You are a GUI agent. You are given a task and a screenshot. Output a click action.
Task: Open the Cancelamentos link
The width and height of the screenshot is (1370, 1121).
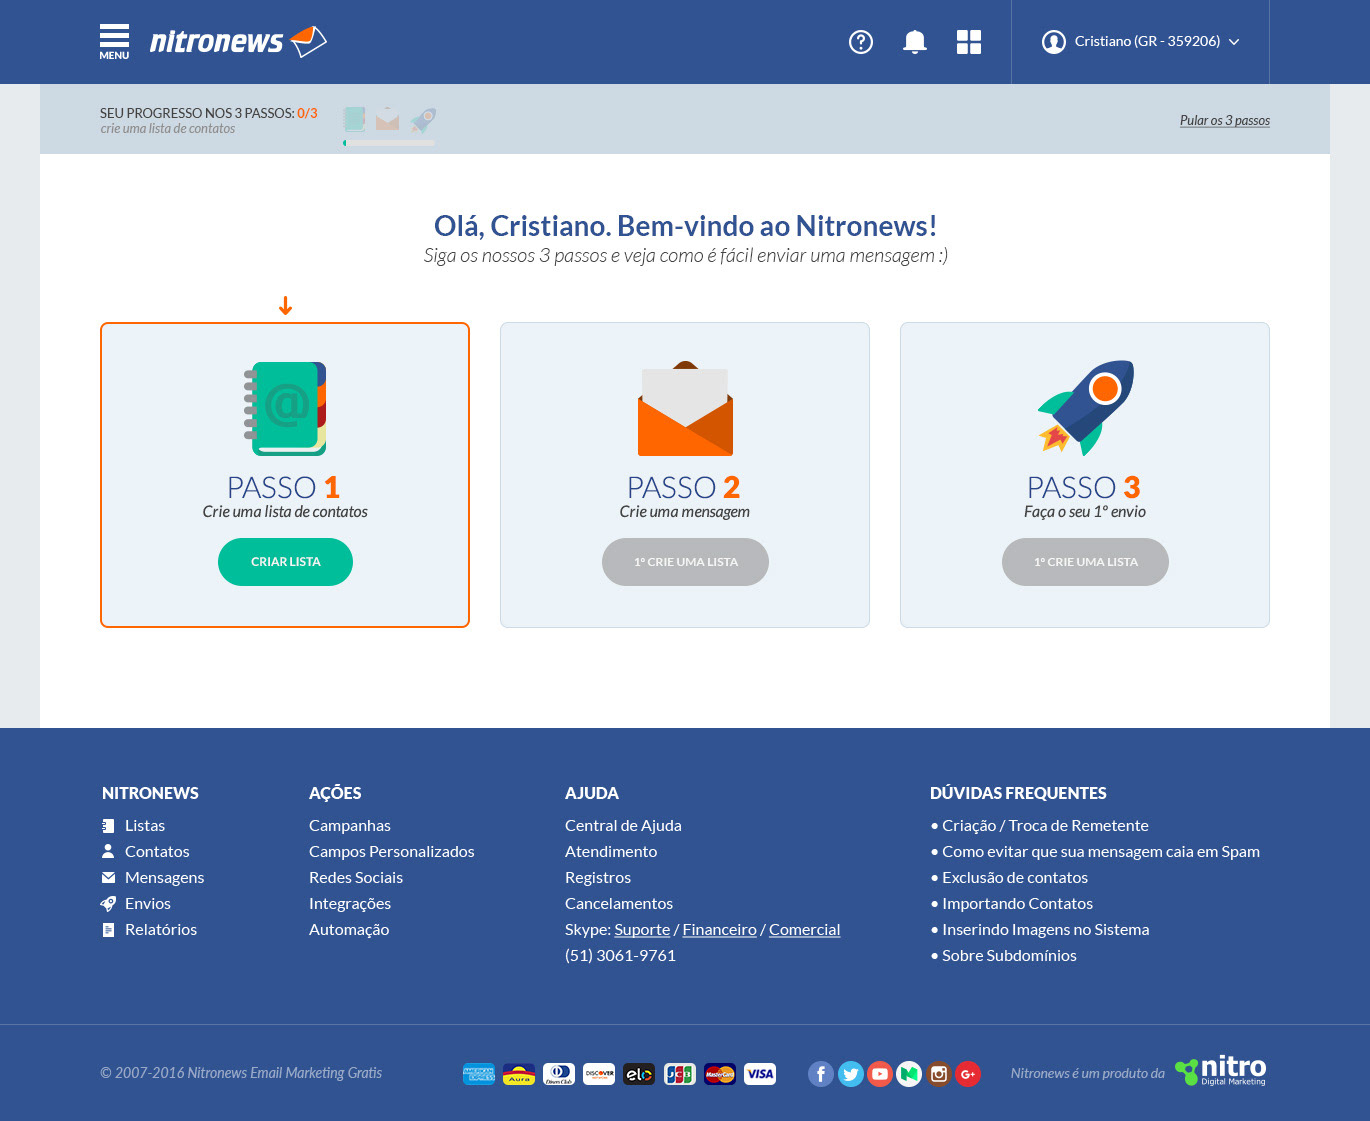click(x=619, y=903)
